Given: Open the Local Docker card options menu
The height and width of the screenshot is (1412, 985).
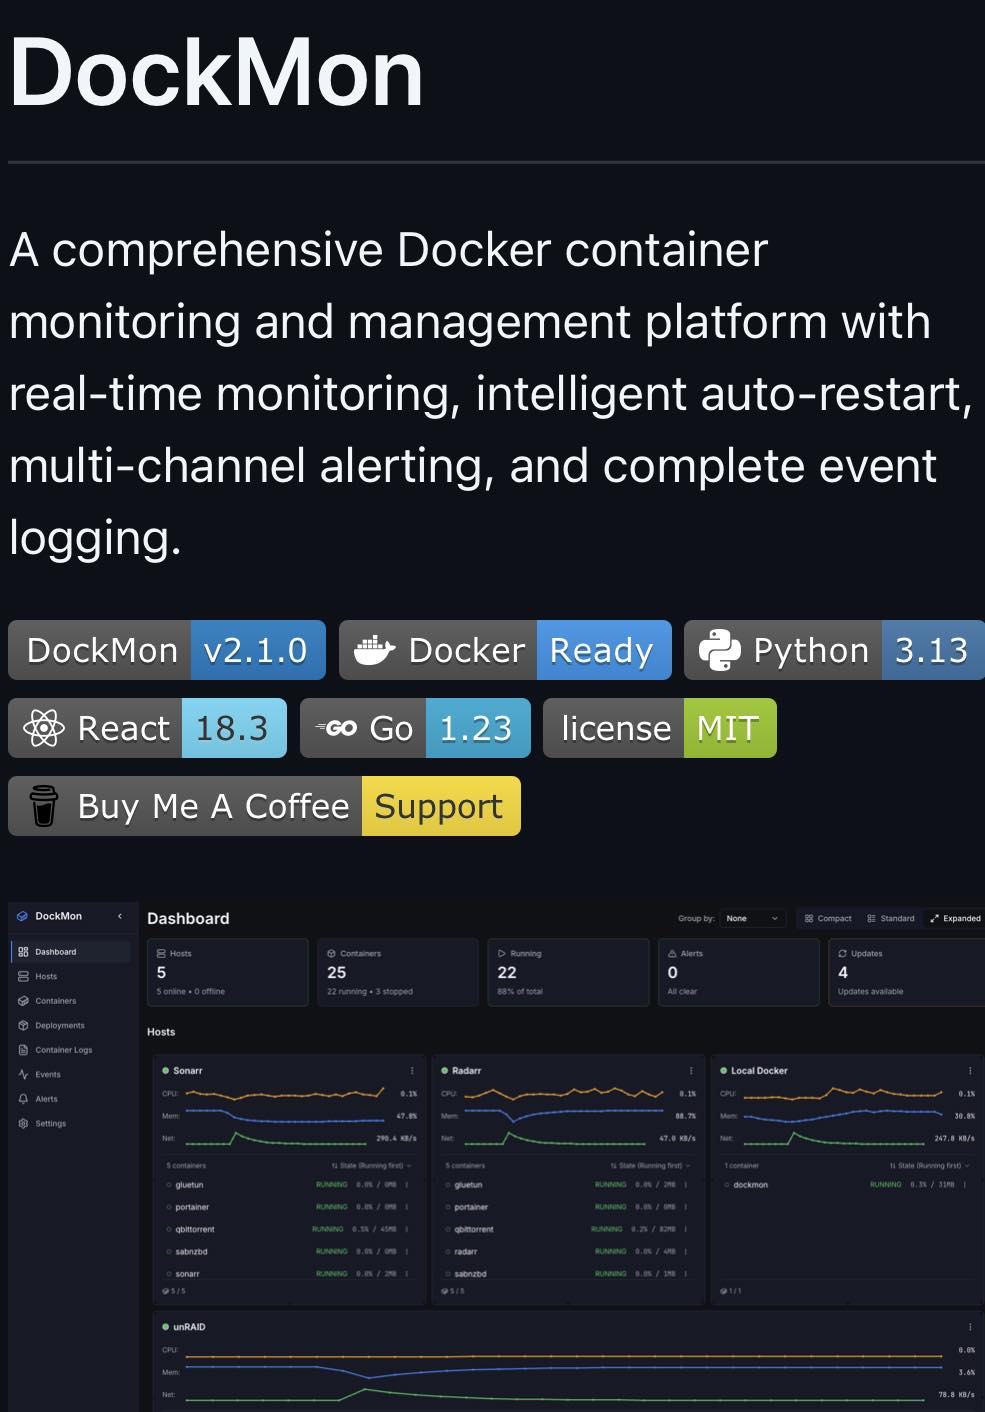Looking at the screenshot, I should tap(970, 1071).
